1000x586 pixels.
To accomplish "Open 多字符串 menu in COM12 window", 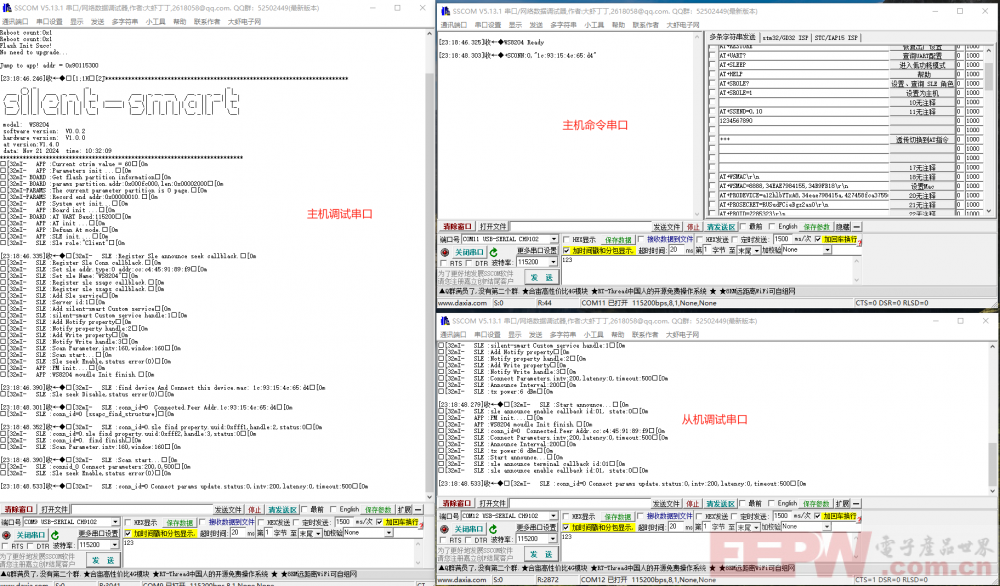I will [563, 334].
